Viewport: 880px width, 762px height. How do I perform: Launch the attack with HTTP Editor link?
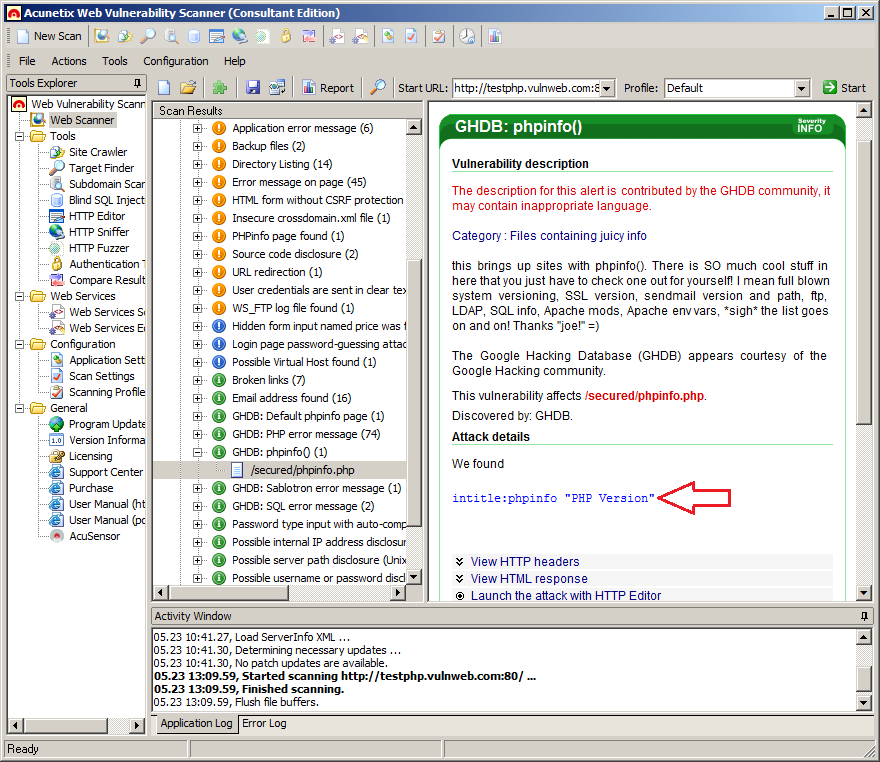[x=566, y=596]
